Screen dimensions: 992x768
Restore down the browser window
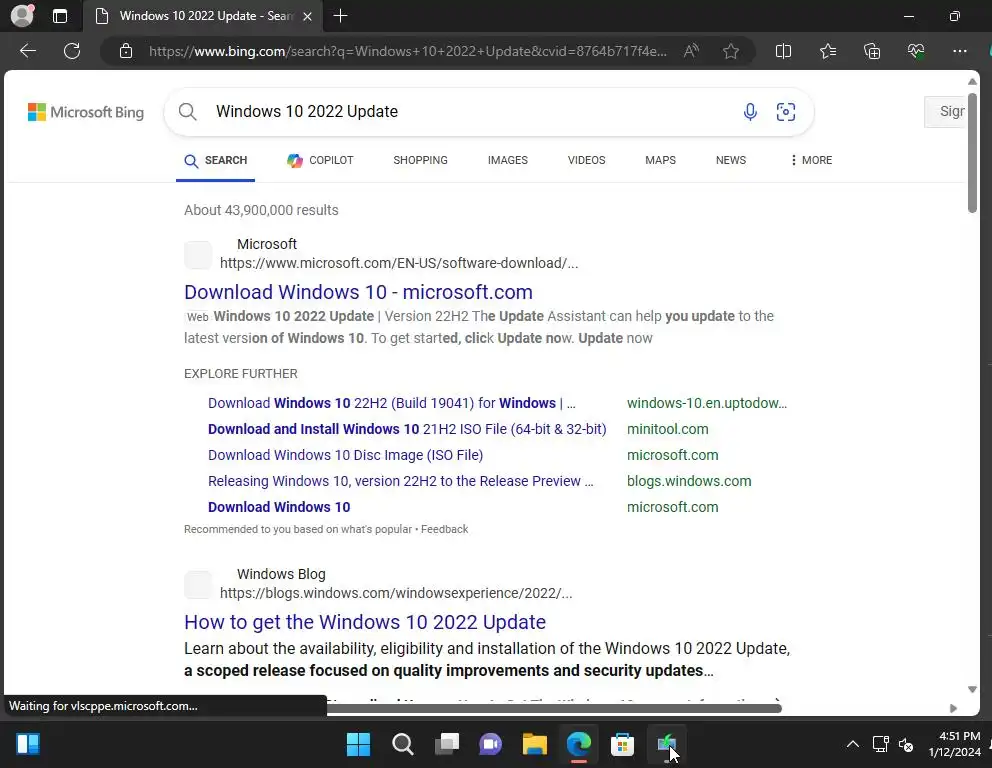pyautogui.click(x=954, y=16)
